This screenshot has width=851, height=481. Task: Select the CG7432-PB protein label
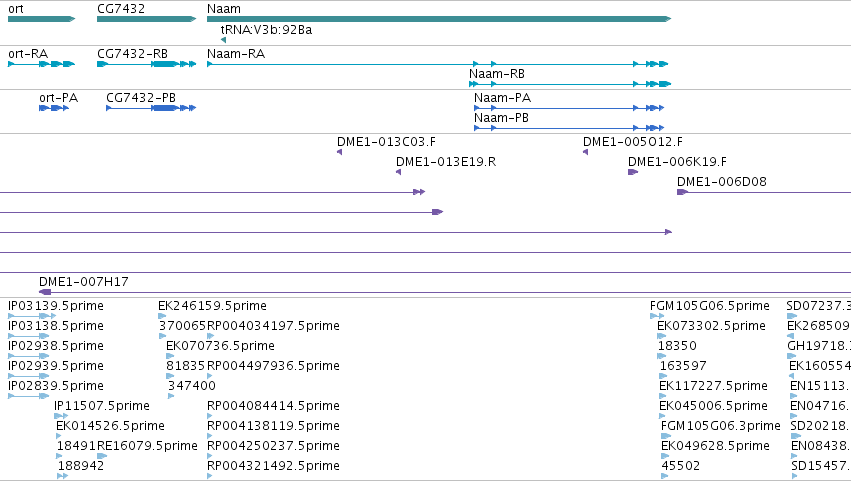[x=141, y=98]
